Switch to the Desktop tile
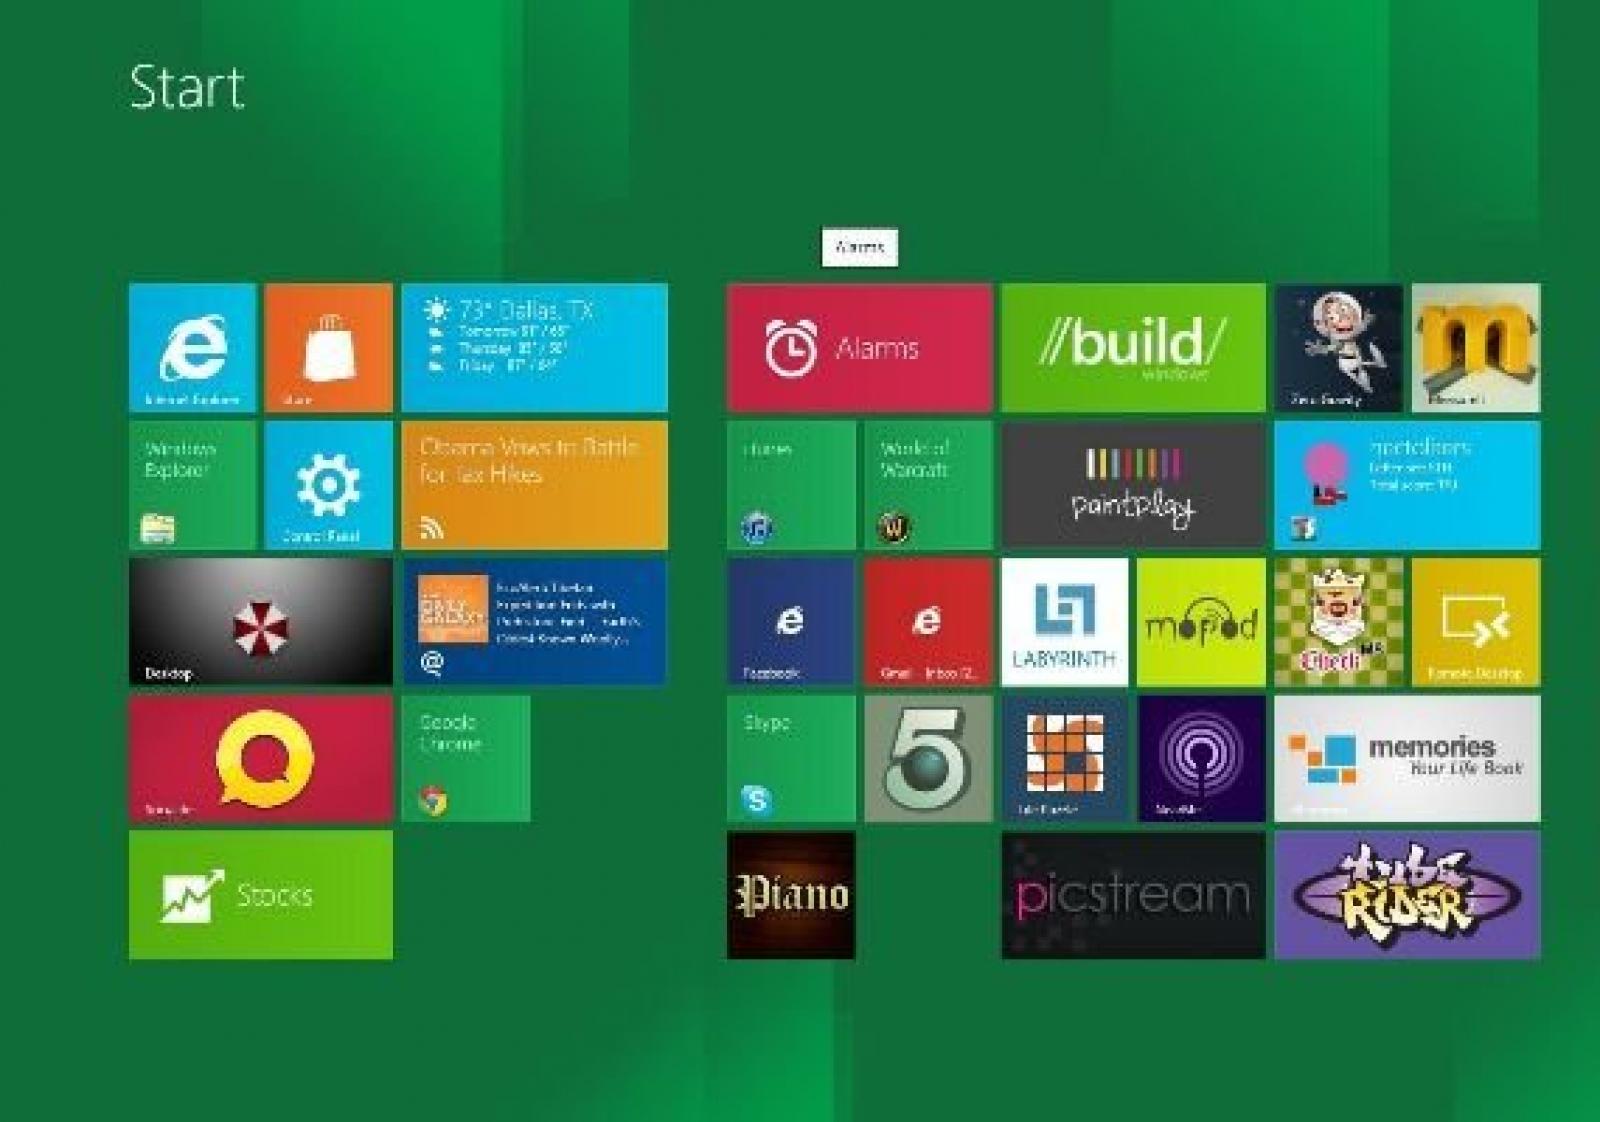Screen dimensions: 1600x1122 pyautogui.click(x=260, y=622)
